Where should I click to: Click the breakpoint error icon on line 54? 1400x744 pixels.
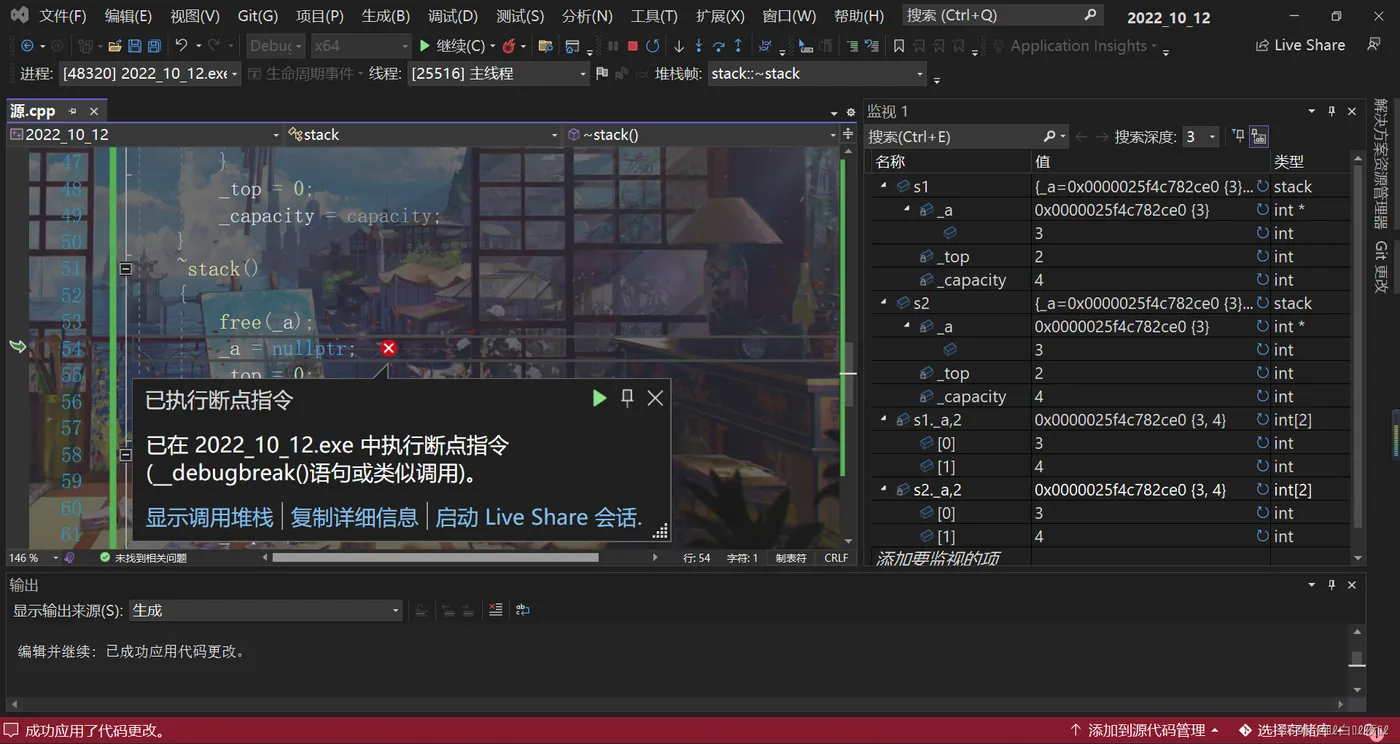click(389, 348)
